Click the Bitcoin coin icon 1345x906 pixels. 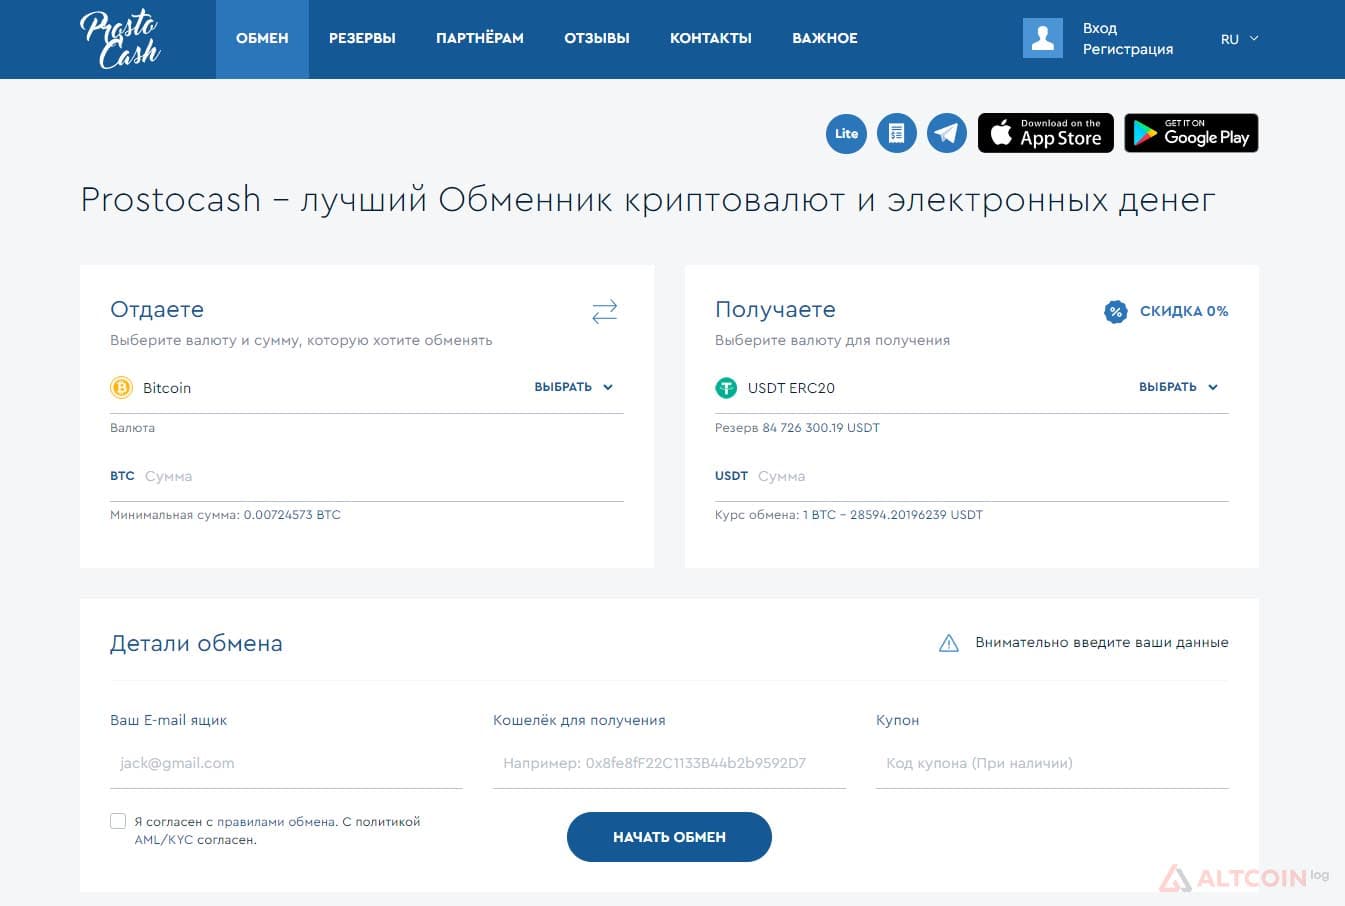[x=121, y=388]
